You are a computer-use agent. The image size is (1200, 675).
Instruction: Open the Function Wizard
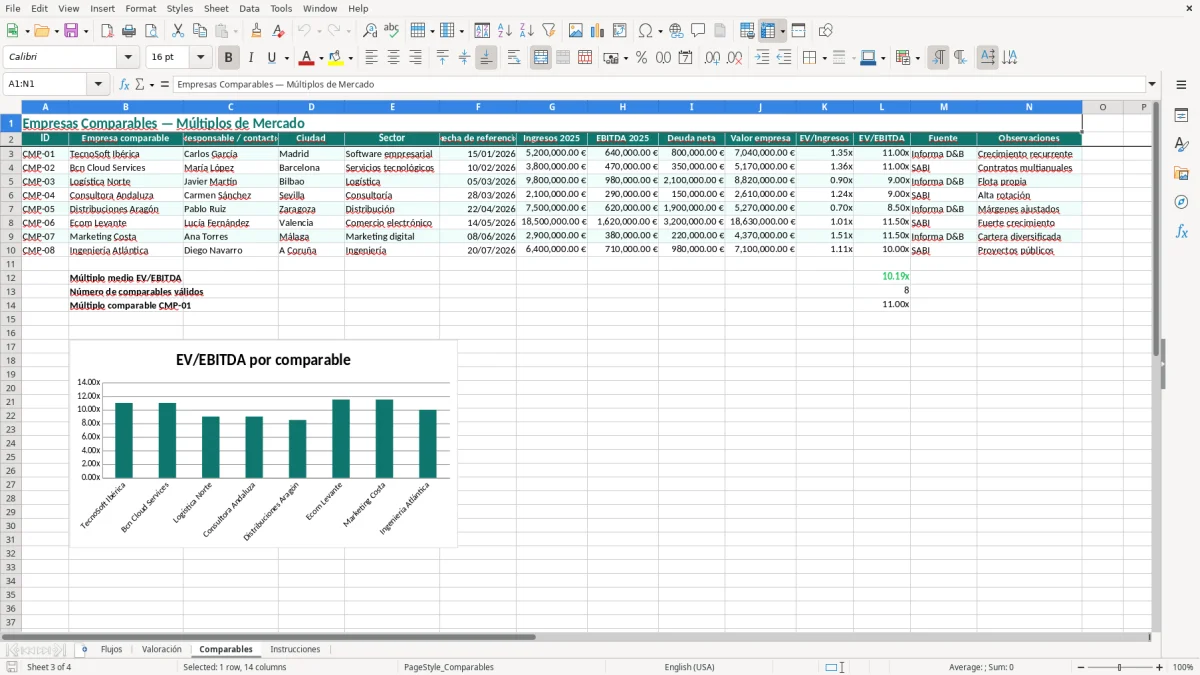(125, 85)
